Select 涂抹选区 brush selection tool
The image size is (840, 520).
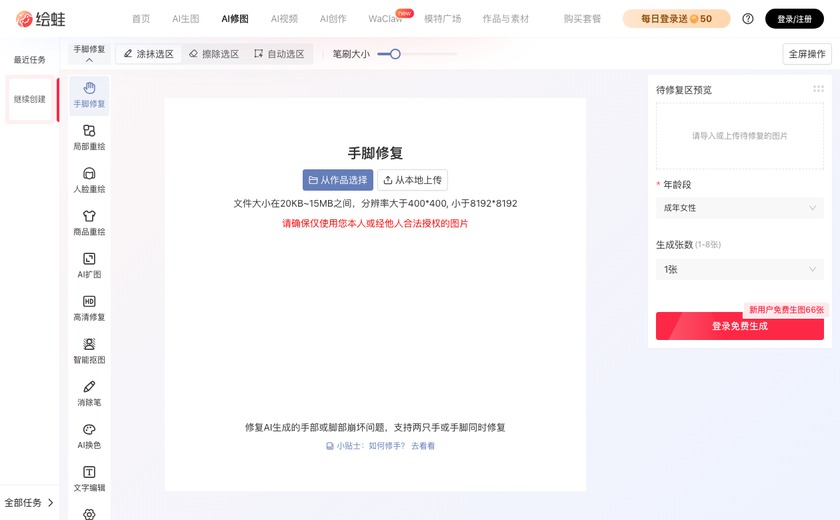[148, 54]
